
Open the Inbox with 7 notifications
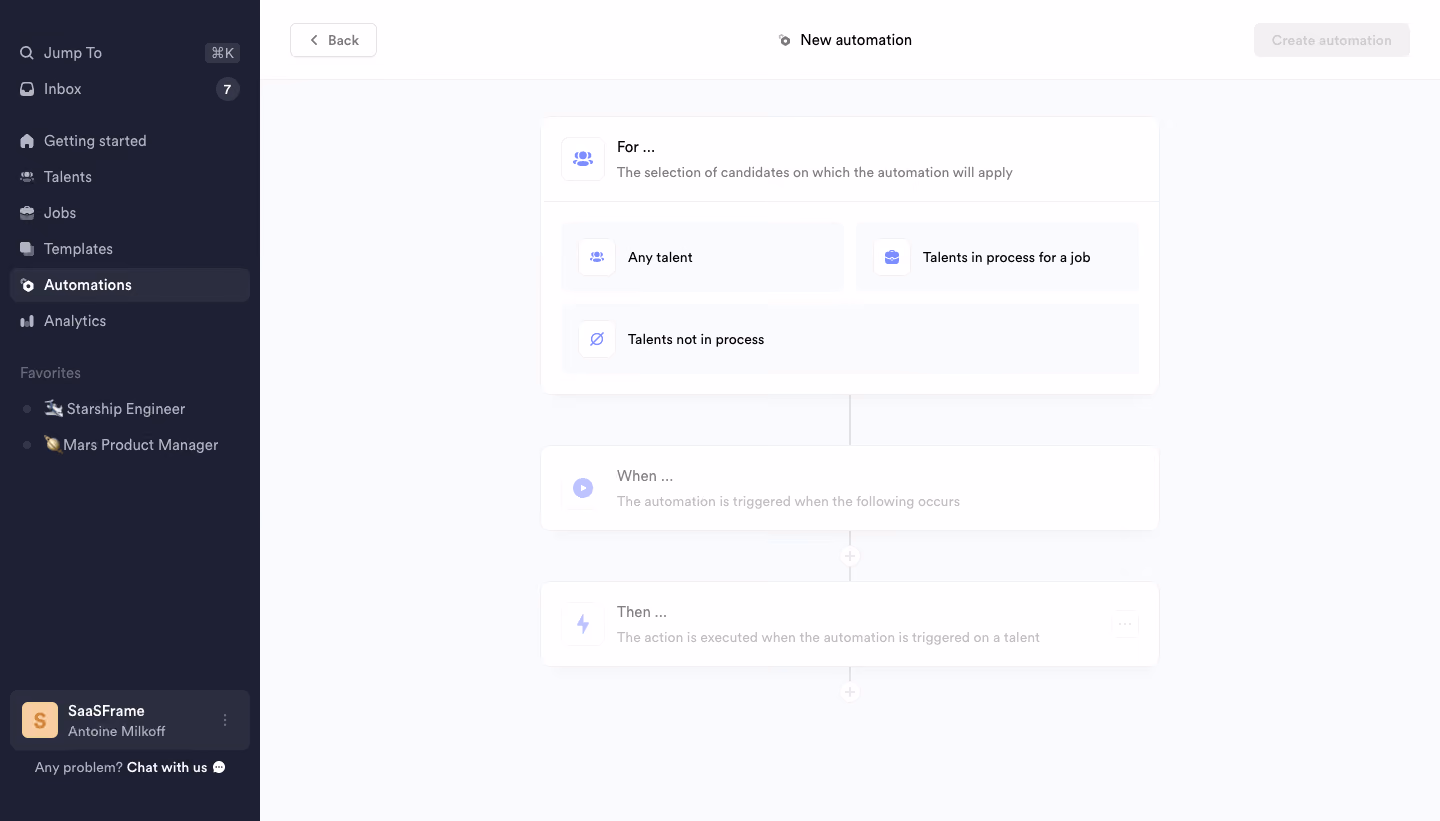(130, 89)
